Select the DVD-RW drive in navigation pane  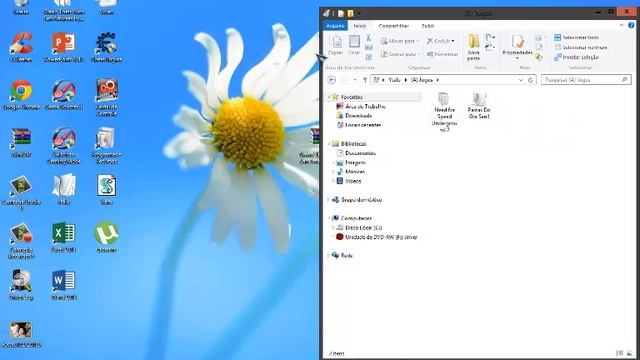point(380,237)
